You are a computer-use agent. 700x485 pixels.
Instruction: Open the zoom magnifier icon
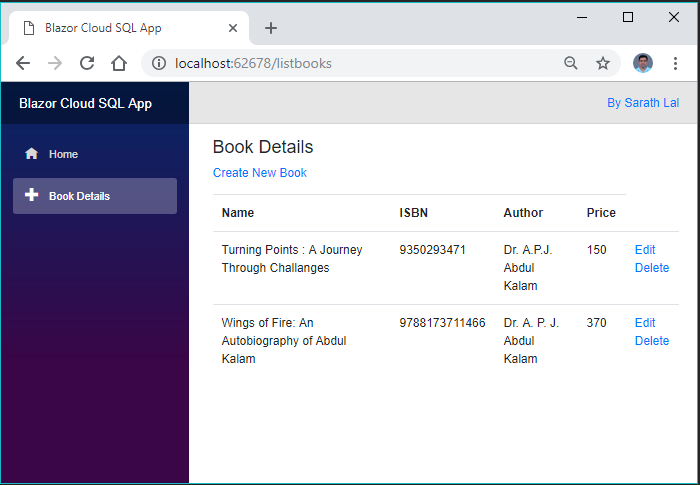pyautogui.click(x=571, y=63)
